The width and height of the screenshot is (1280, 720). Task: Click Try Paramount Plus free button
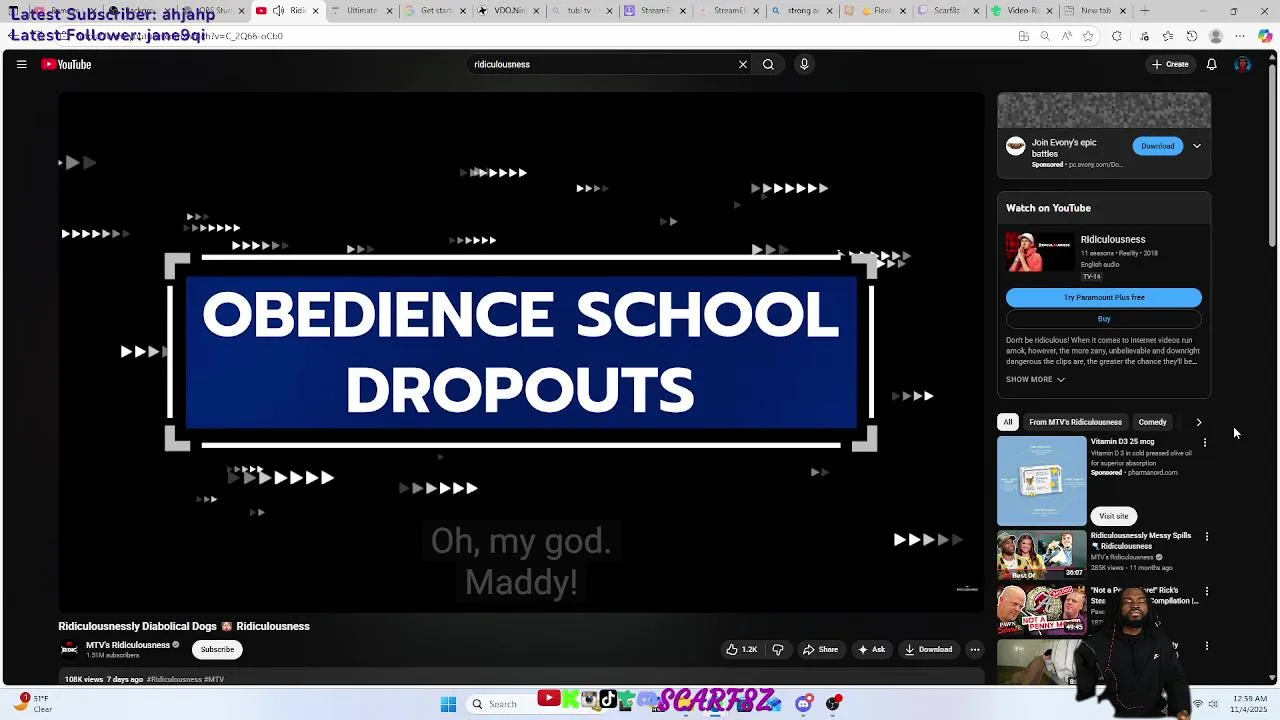point(1104,297)
